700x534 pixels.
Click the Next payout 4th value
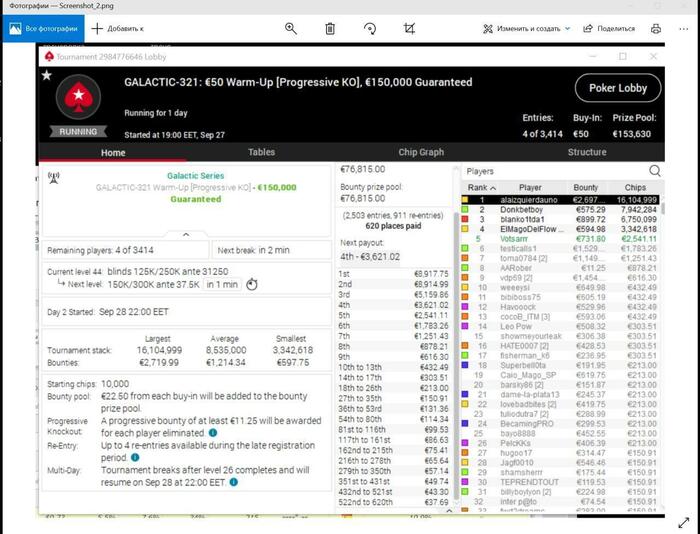pyautogui.click(x=370, y=257)
